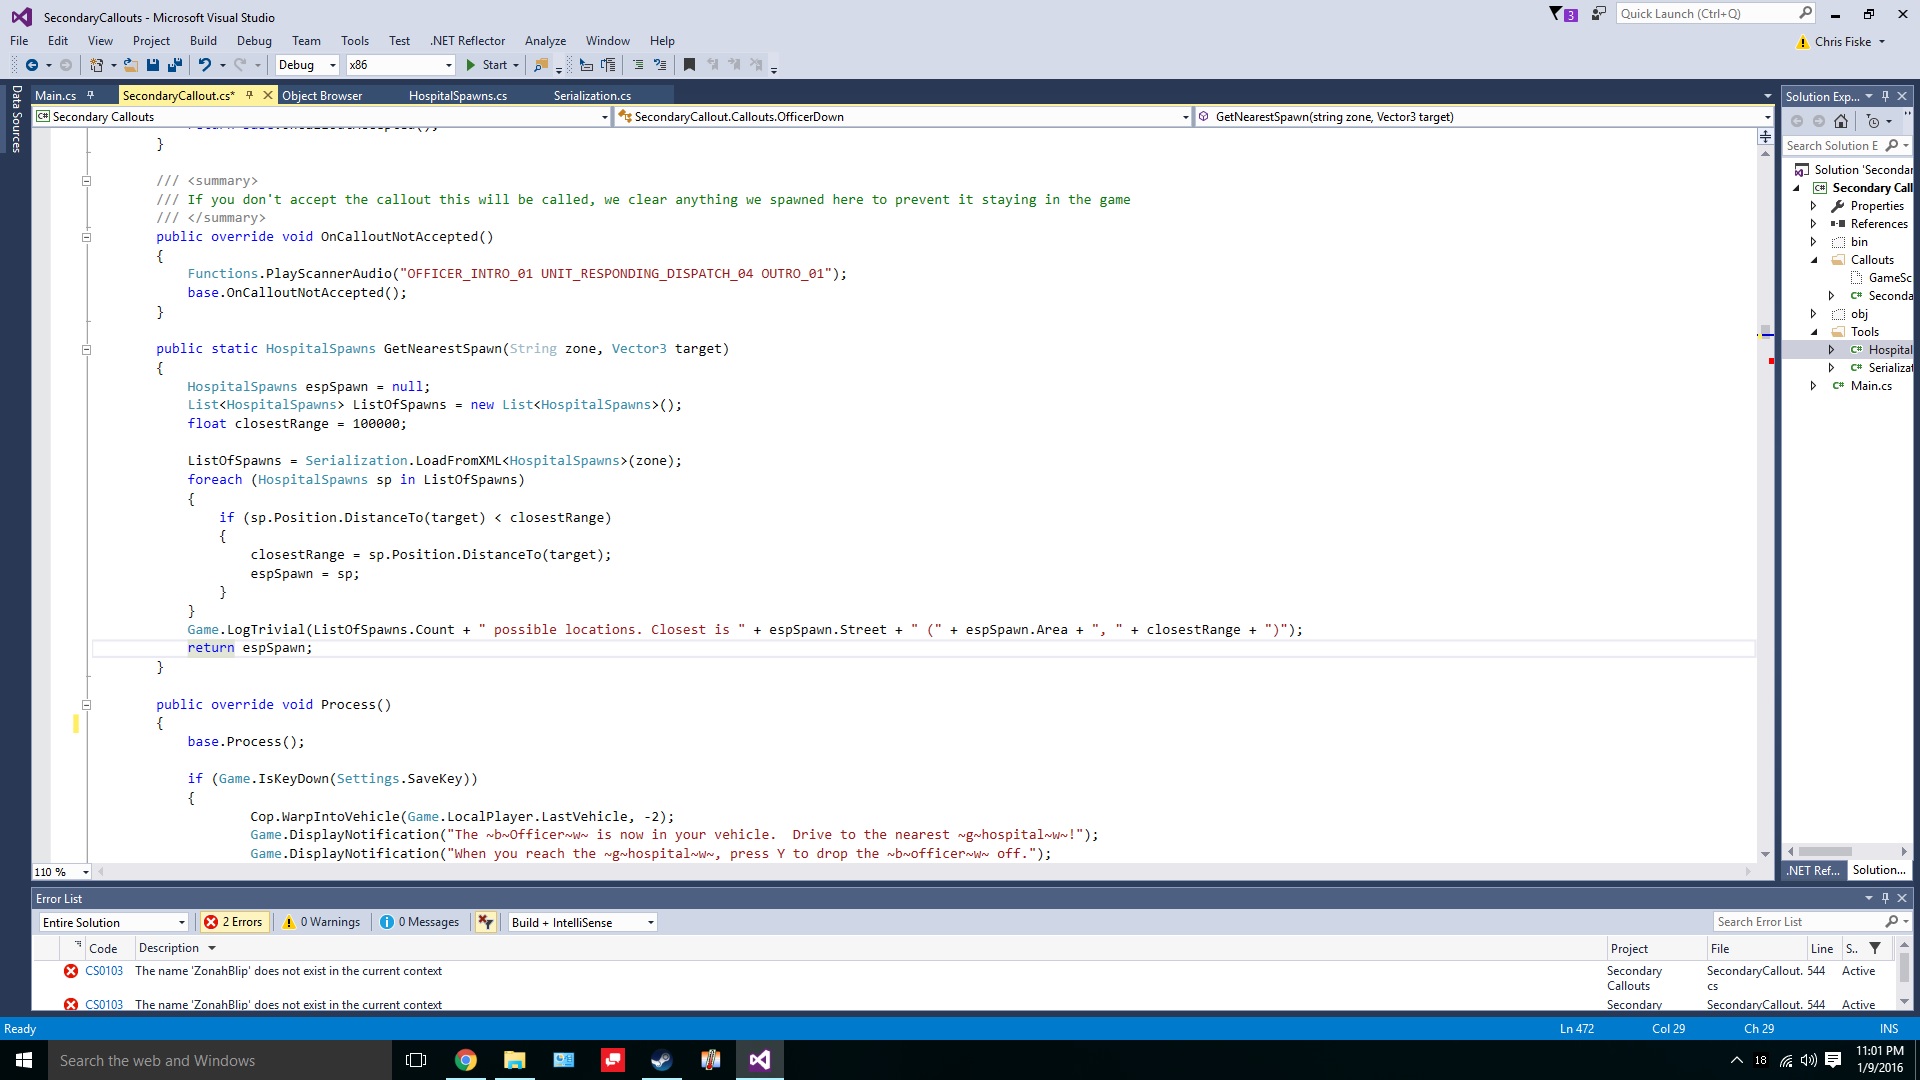This screenshot has height=1080, width=1920.
Task: Click the Undo arrow icon
Action: tap(204, 65)
